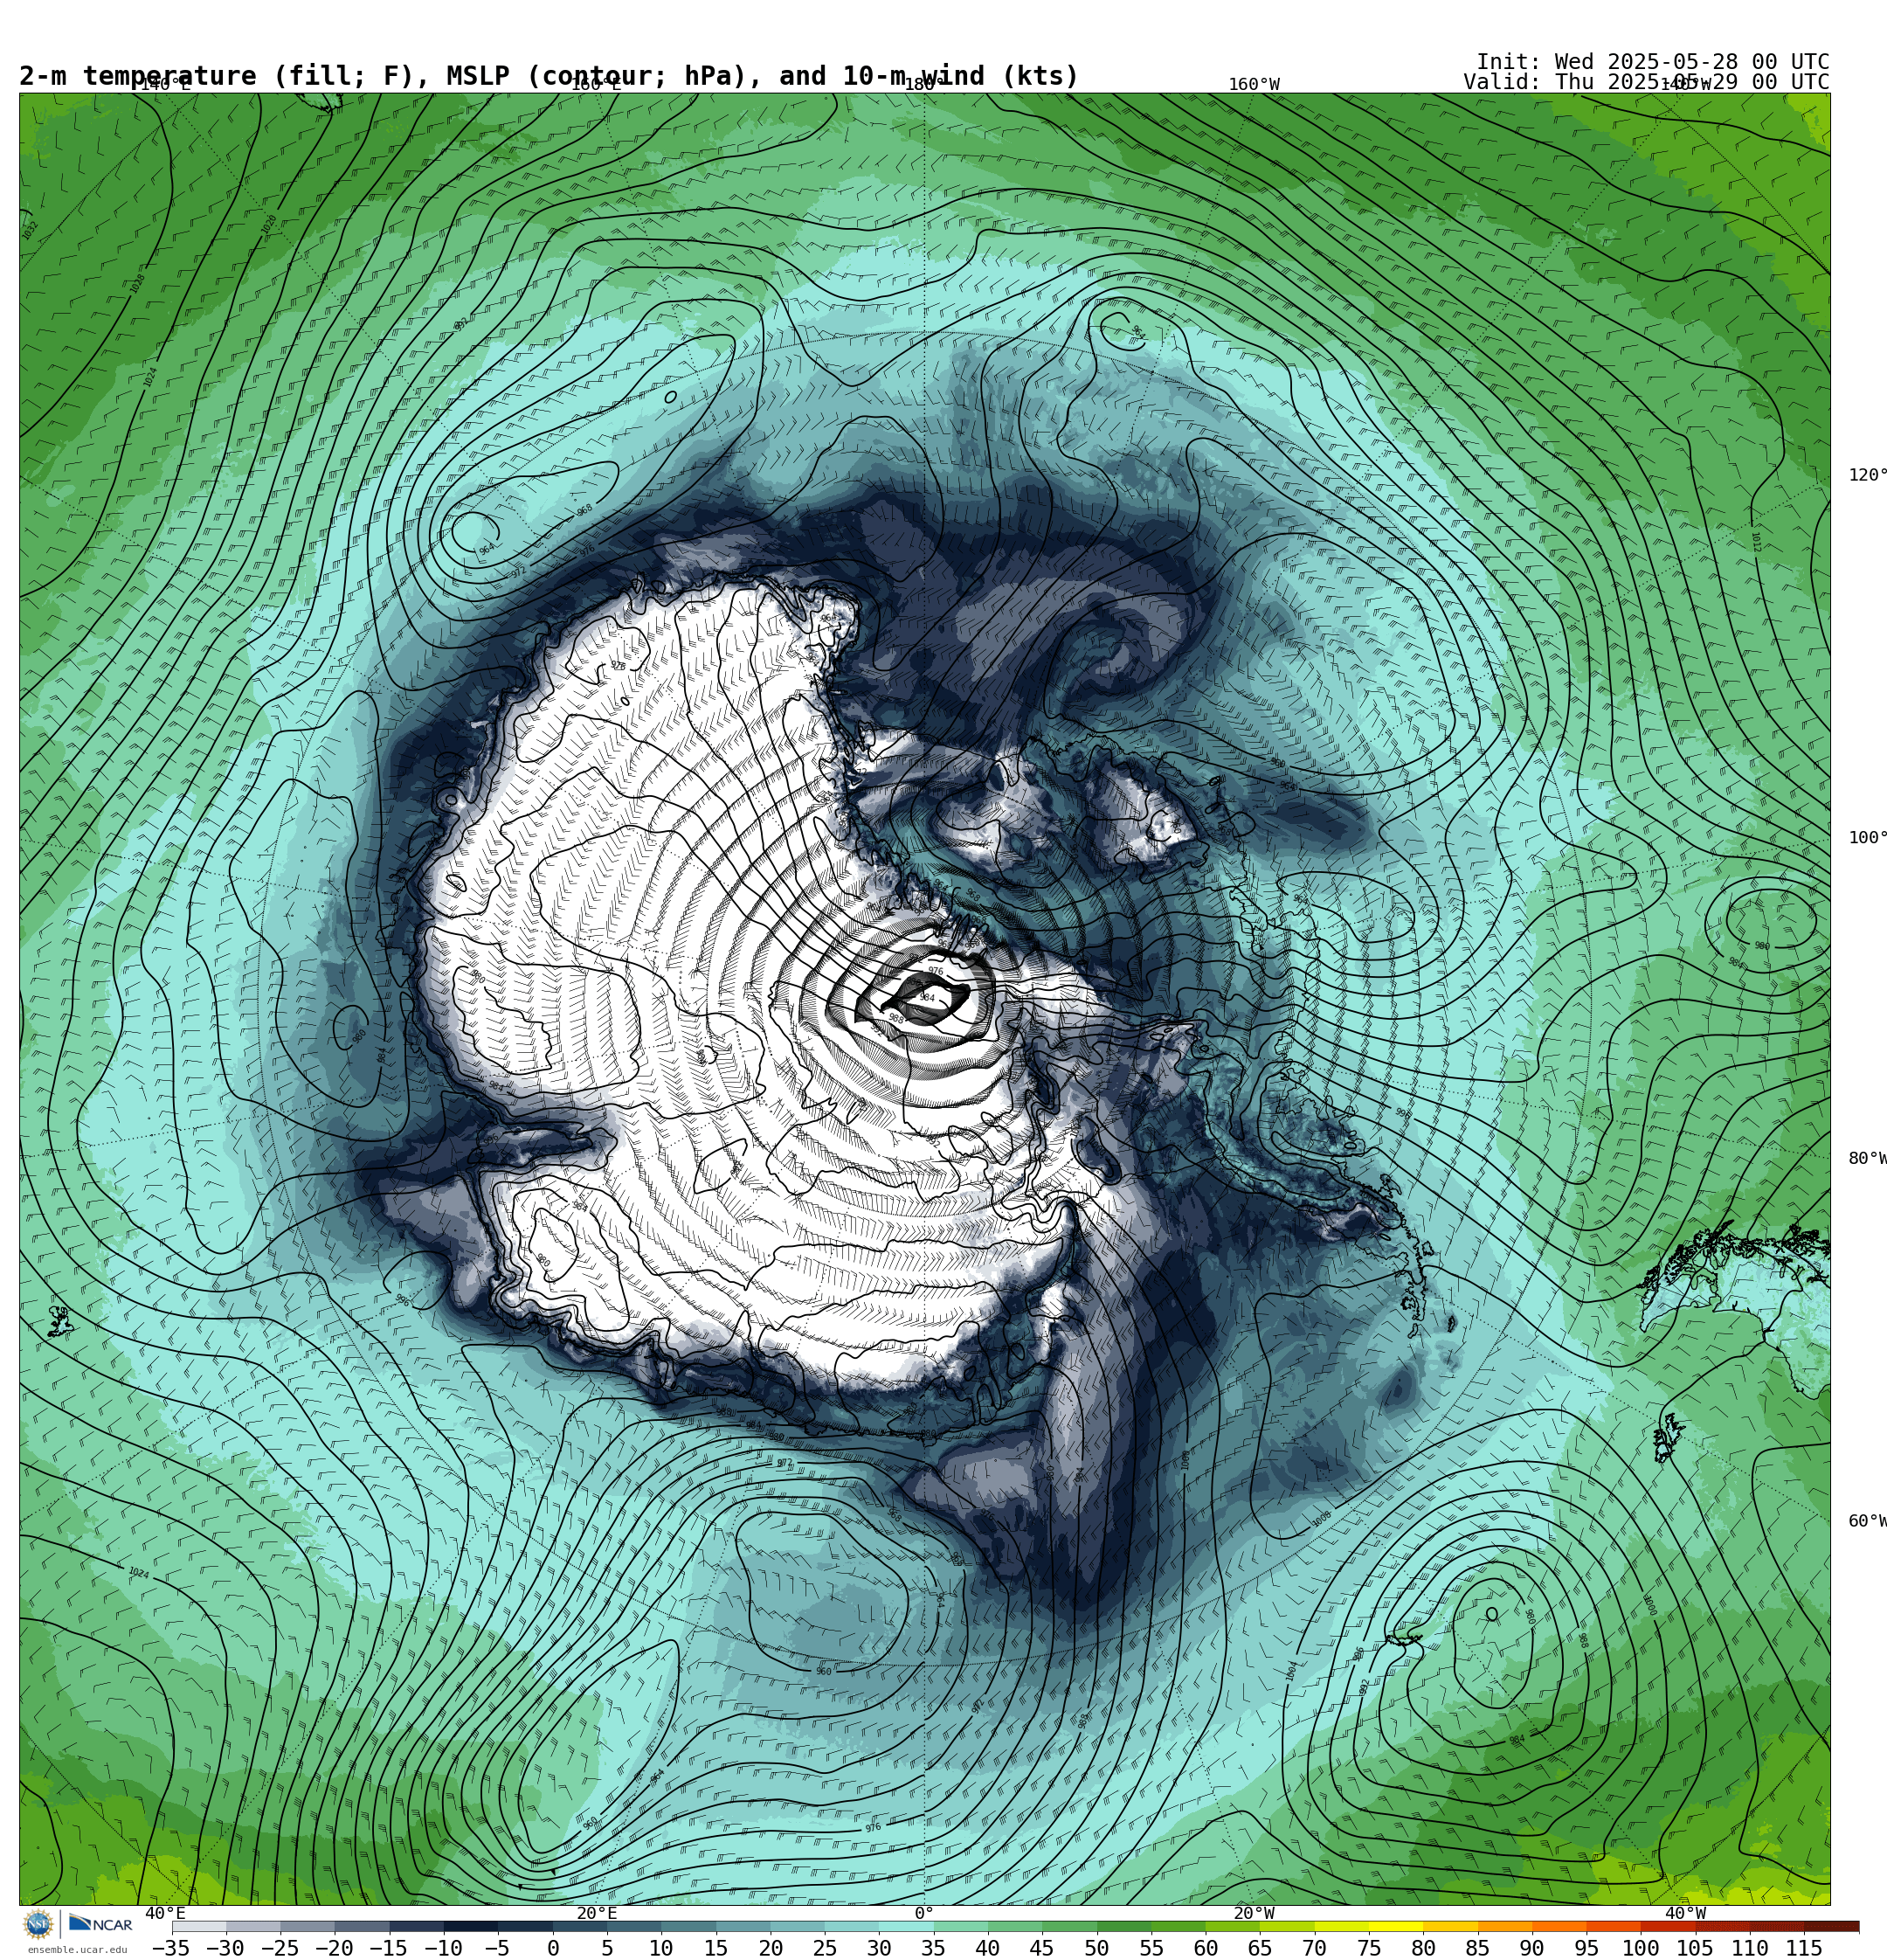Click the '-5' colorbar tick label
This screenshot has width=1887, height=1960.
pyautogui.click(x=497, y=1948)
